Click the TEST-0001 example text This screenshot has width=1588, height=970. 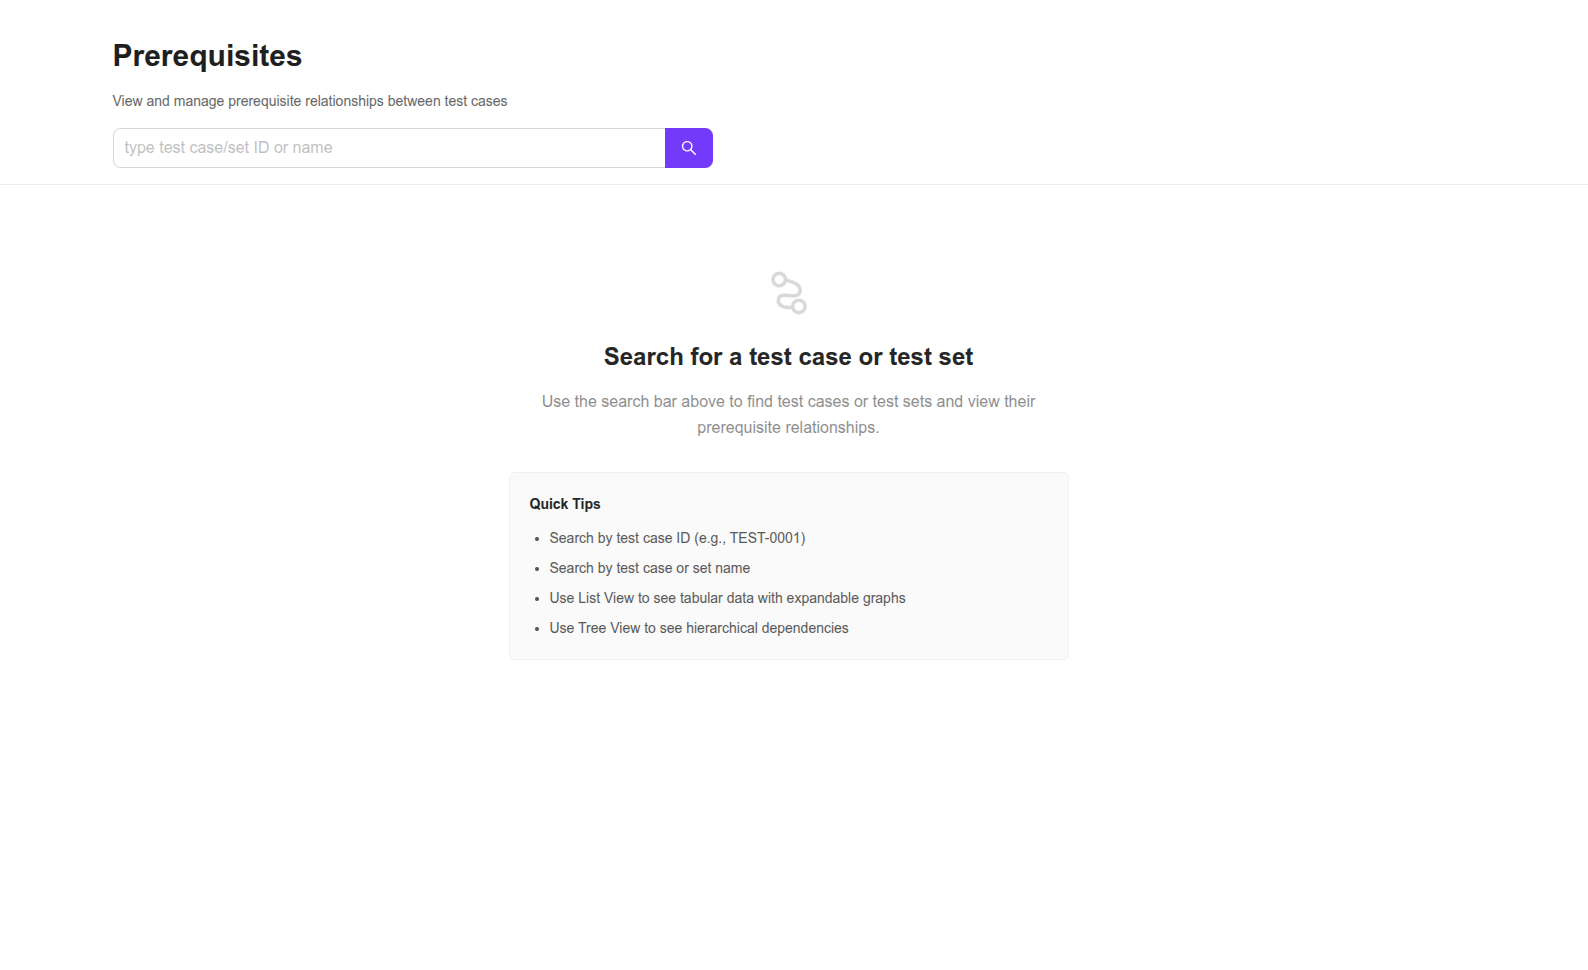coord(765,538)
